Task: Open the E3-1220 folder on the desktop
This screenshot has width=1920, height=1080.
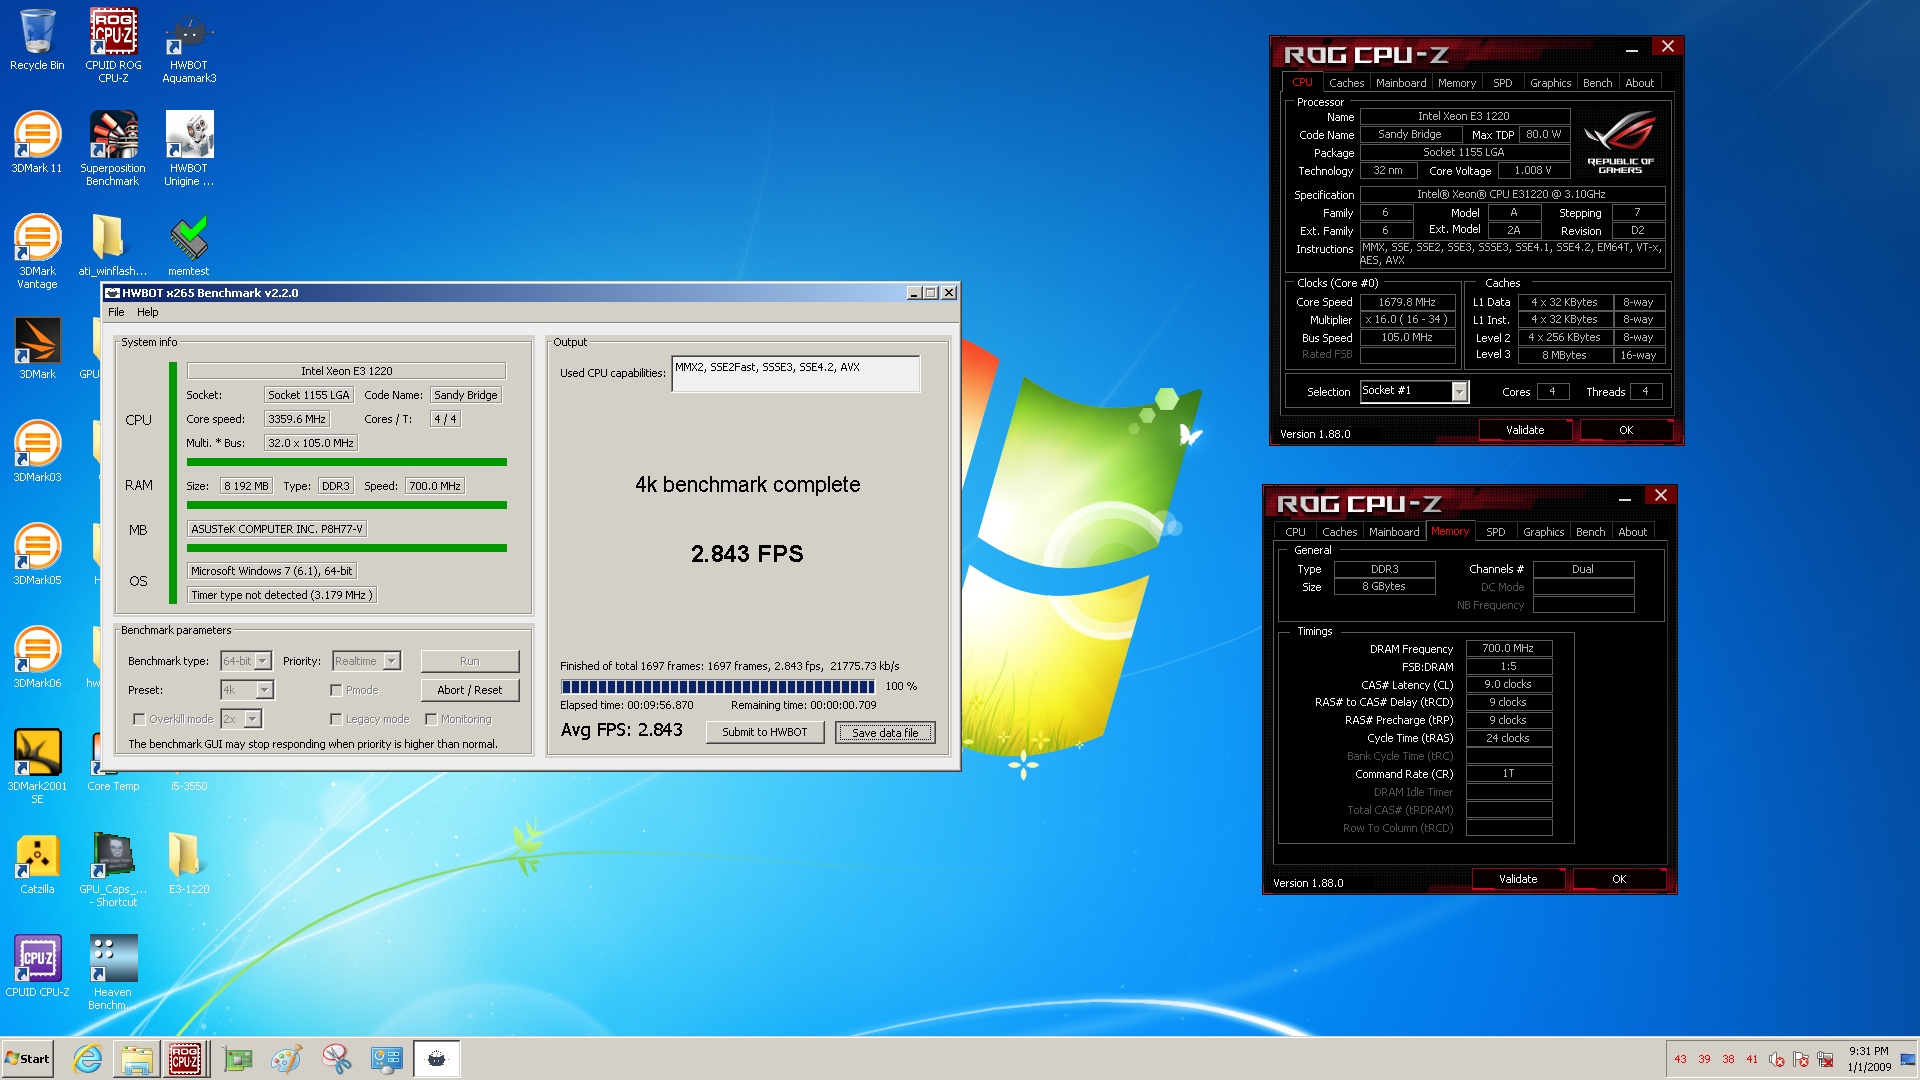Action: (x=189, y=864)
